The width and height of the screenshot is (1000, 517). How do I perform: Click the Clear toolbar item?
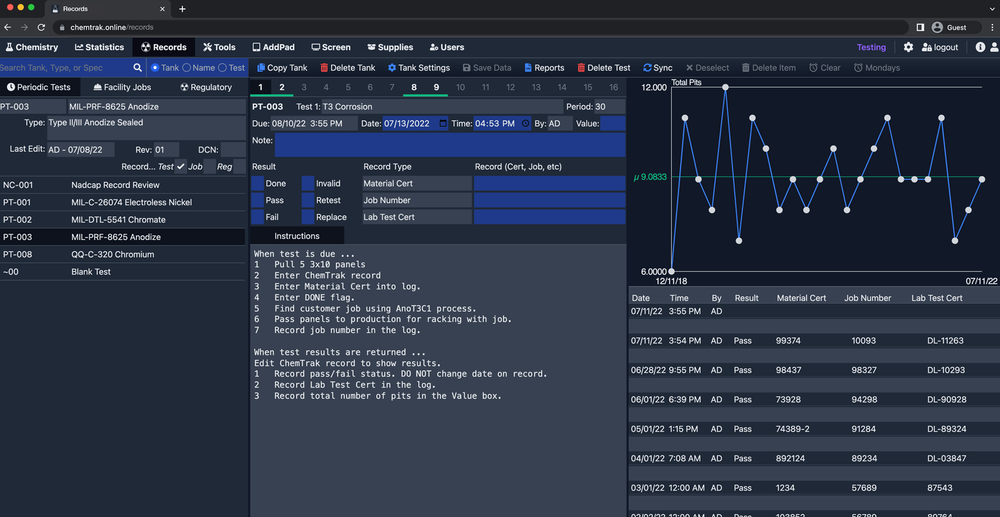point(825,68)
